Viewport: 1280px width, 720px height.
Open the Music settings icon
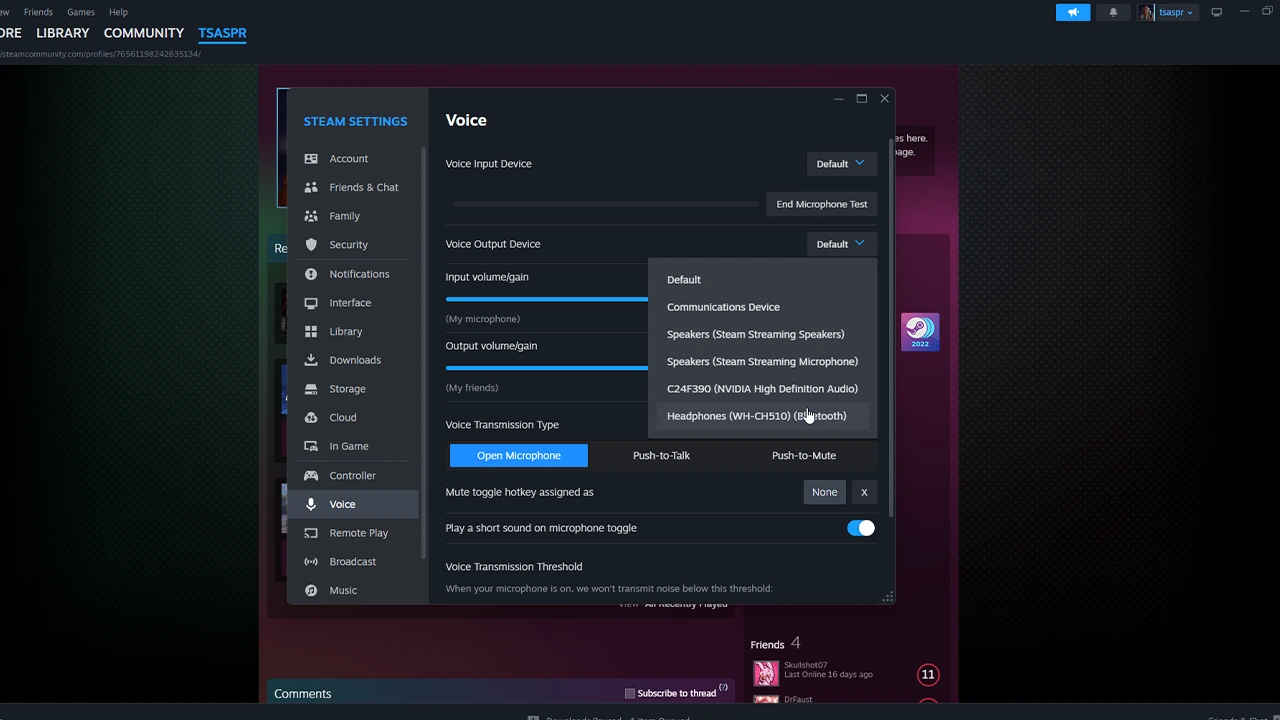tap(311, 590)
